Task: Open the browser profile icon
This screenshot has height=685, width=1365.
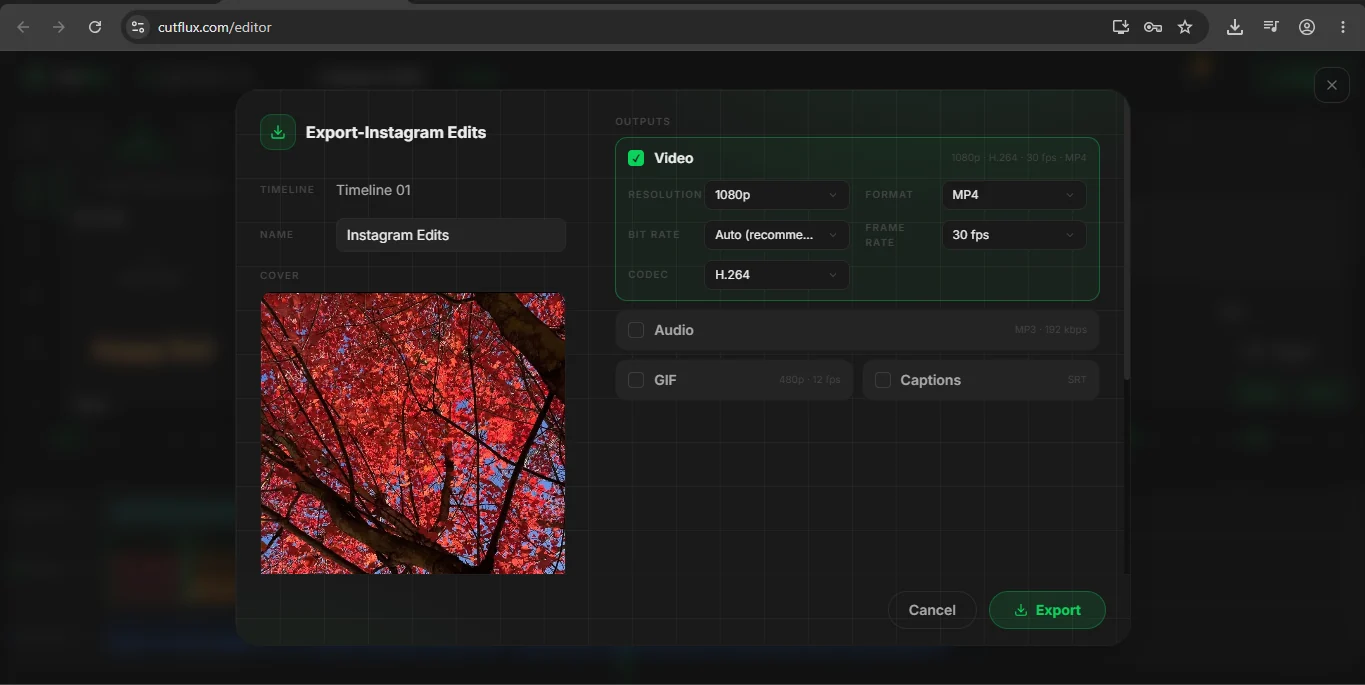Action: pos(1307,27)
